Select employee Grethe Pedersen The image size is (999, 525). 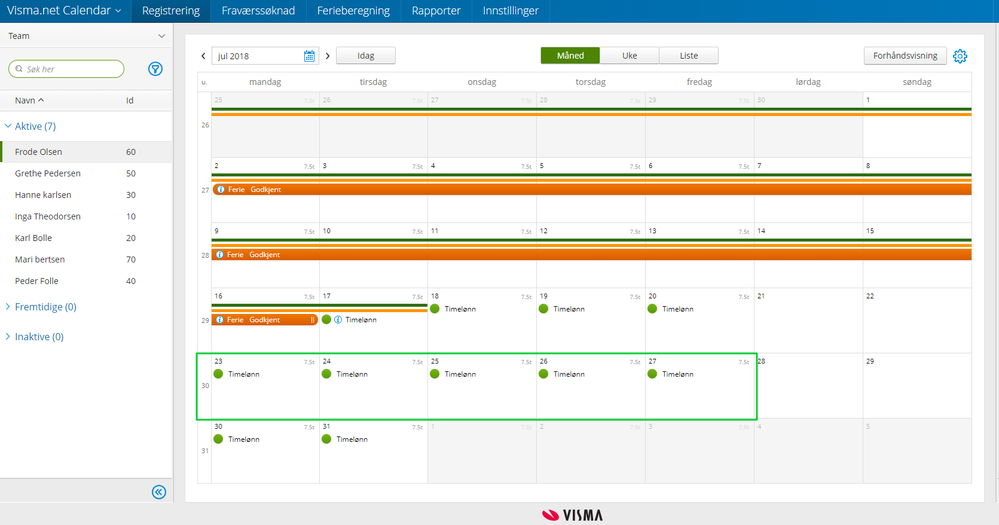click(86, 173)
